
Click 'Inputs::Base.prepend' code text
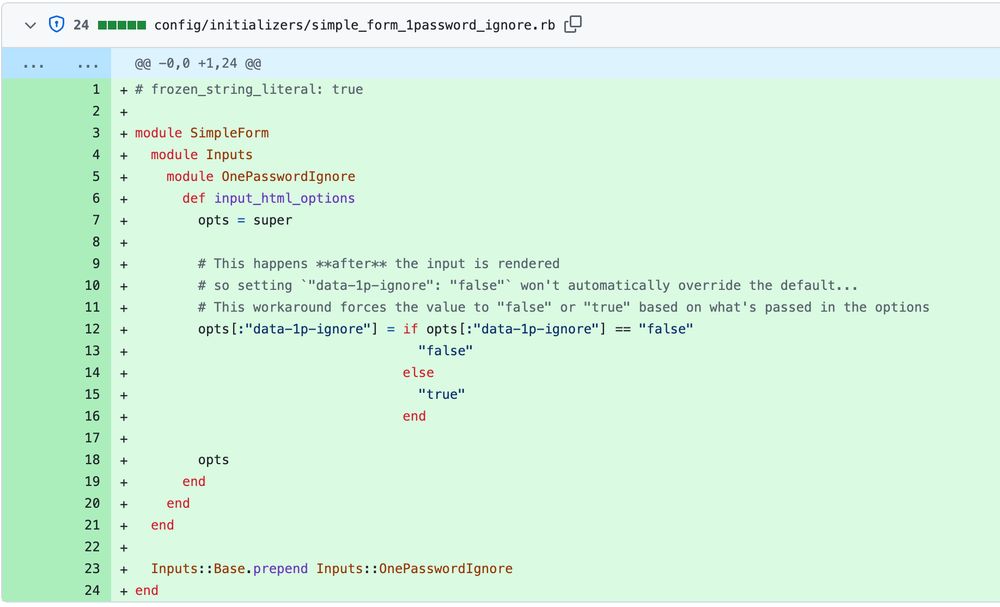(x=229, y=569)
